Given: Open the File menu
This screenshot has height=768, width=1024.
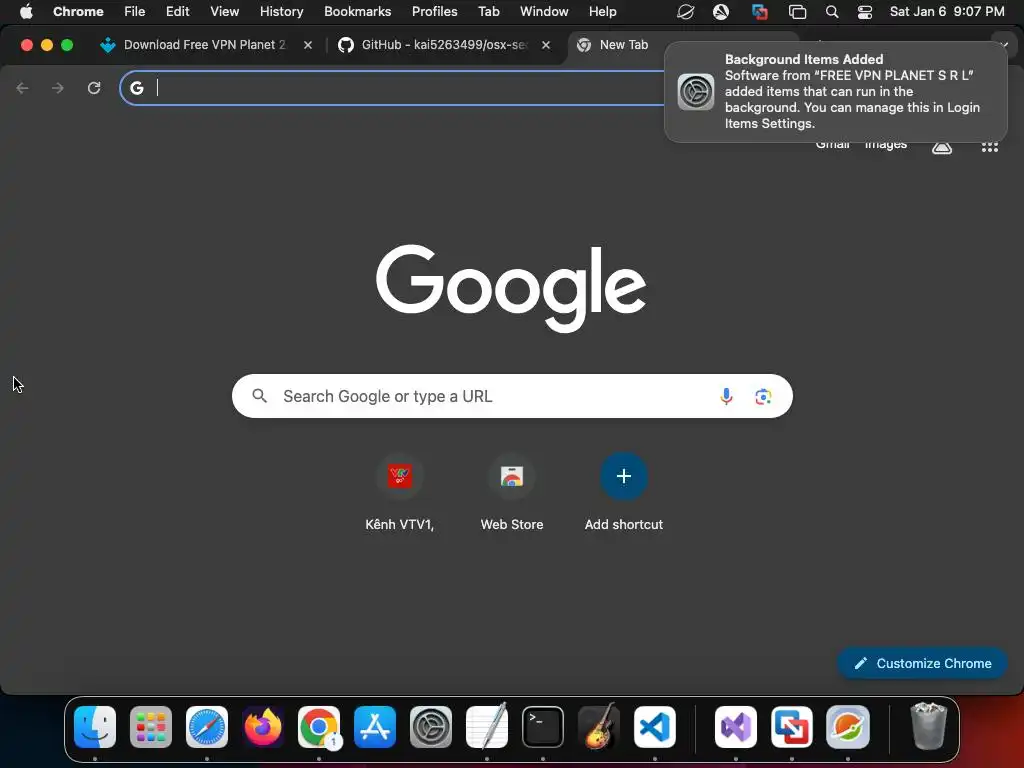Looking at the screenshot, I should coord(135,12).
